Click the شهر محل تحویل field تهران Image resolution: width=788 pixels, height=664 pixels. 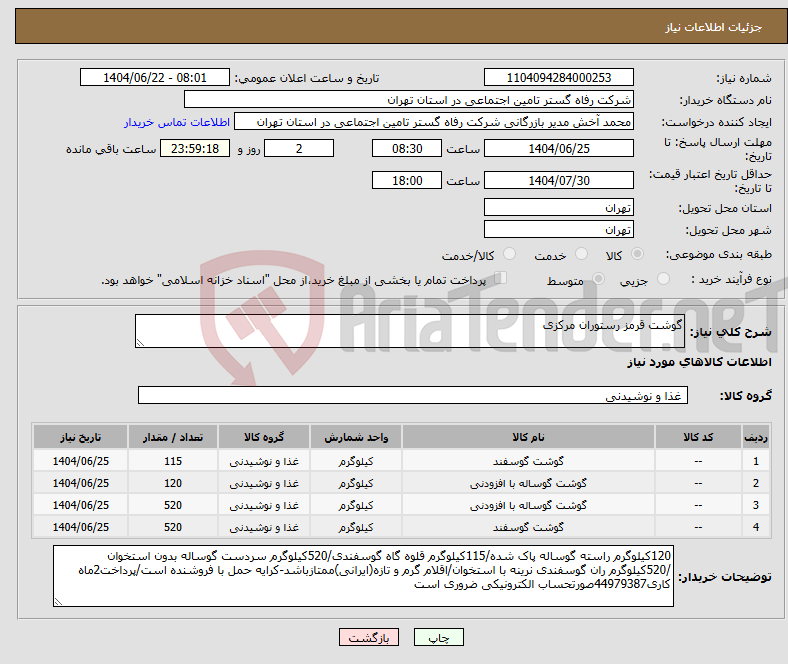558,229
